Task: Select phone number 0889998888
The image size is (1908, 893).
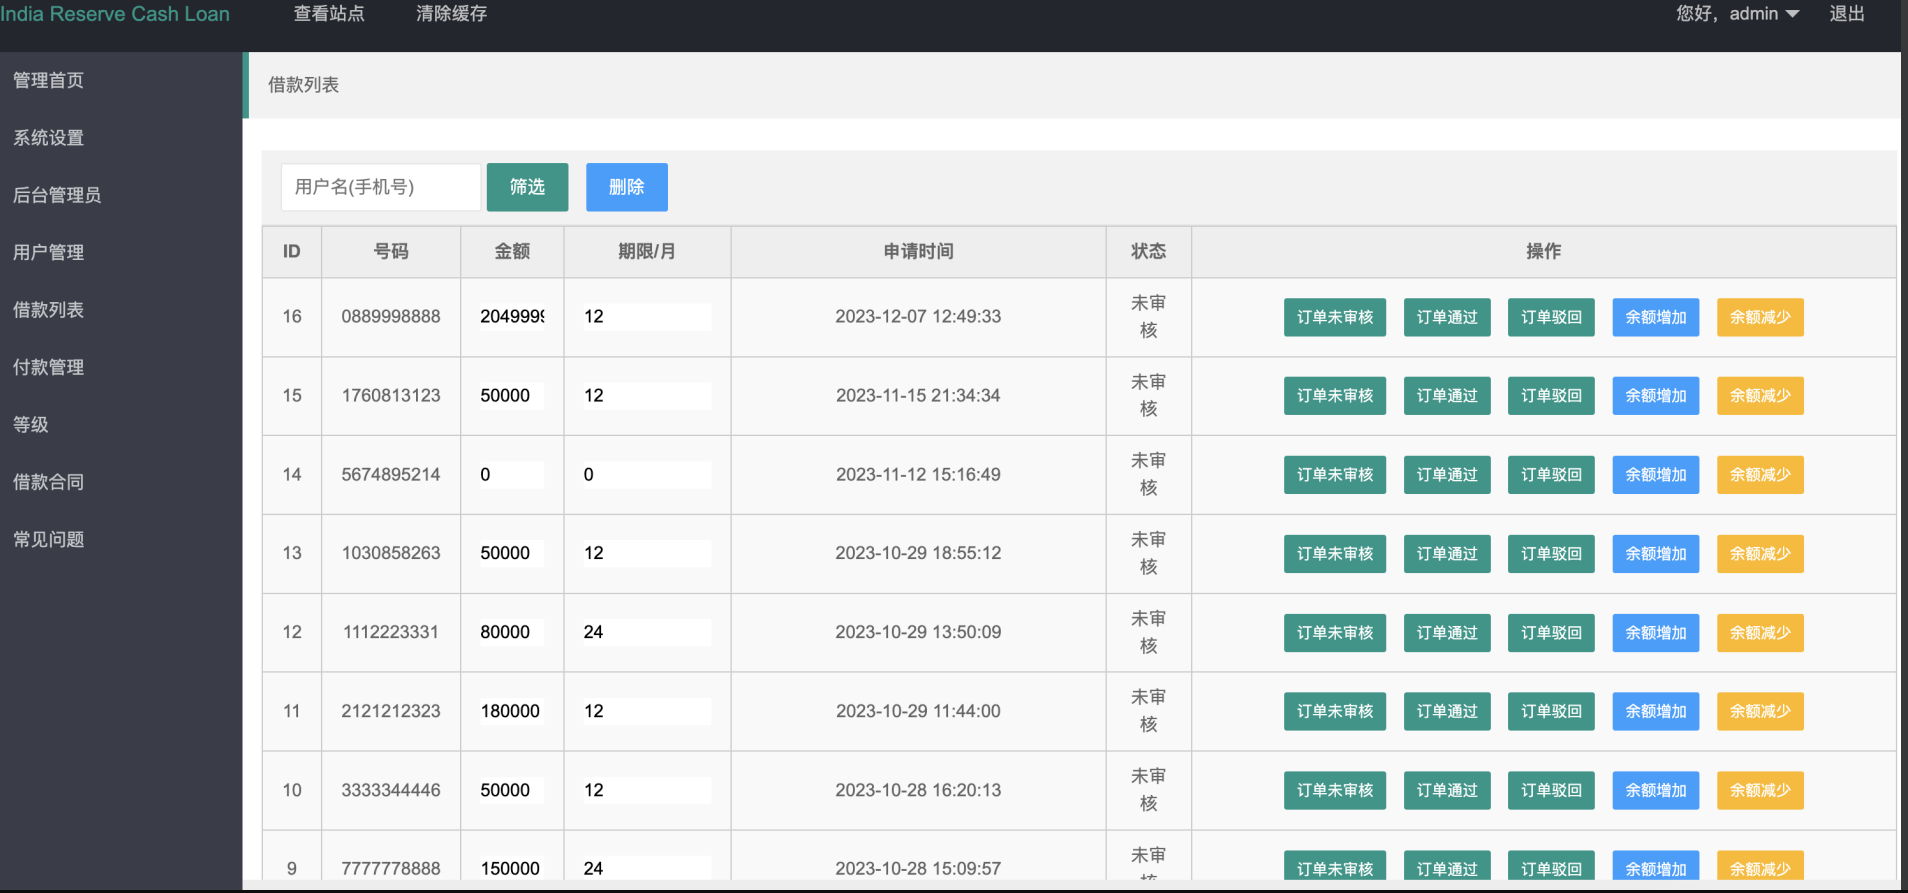Action: tap(391, 317)
